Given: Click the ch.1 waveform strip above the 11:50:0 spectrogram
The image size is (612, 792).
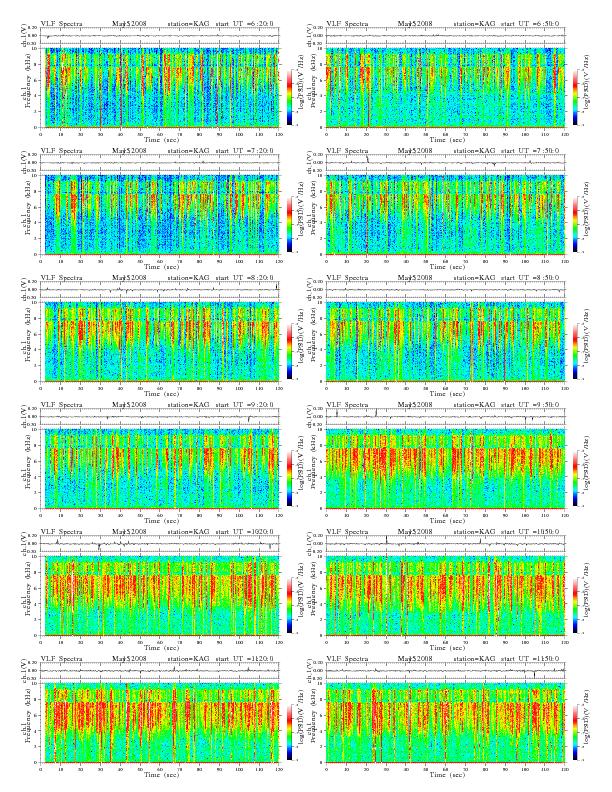Looking at the screenshot, I should pos(445,671).
